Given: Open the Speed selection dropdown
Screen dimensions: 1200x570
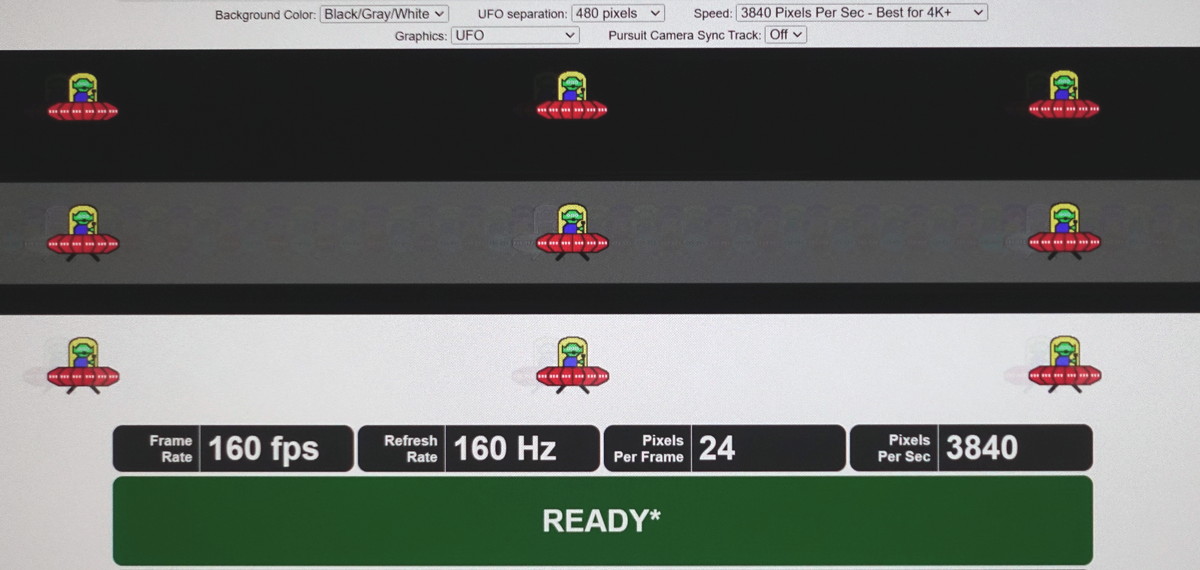Looking at the screenshot, I should point(861,14).
